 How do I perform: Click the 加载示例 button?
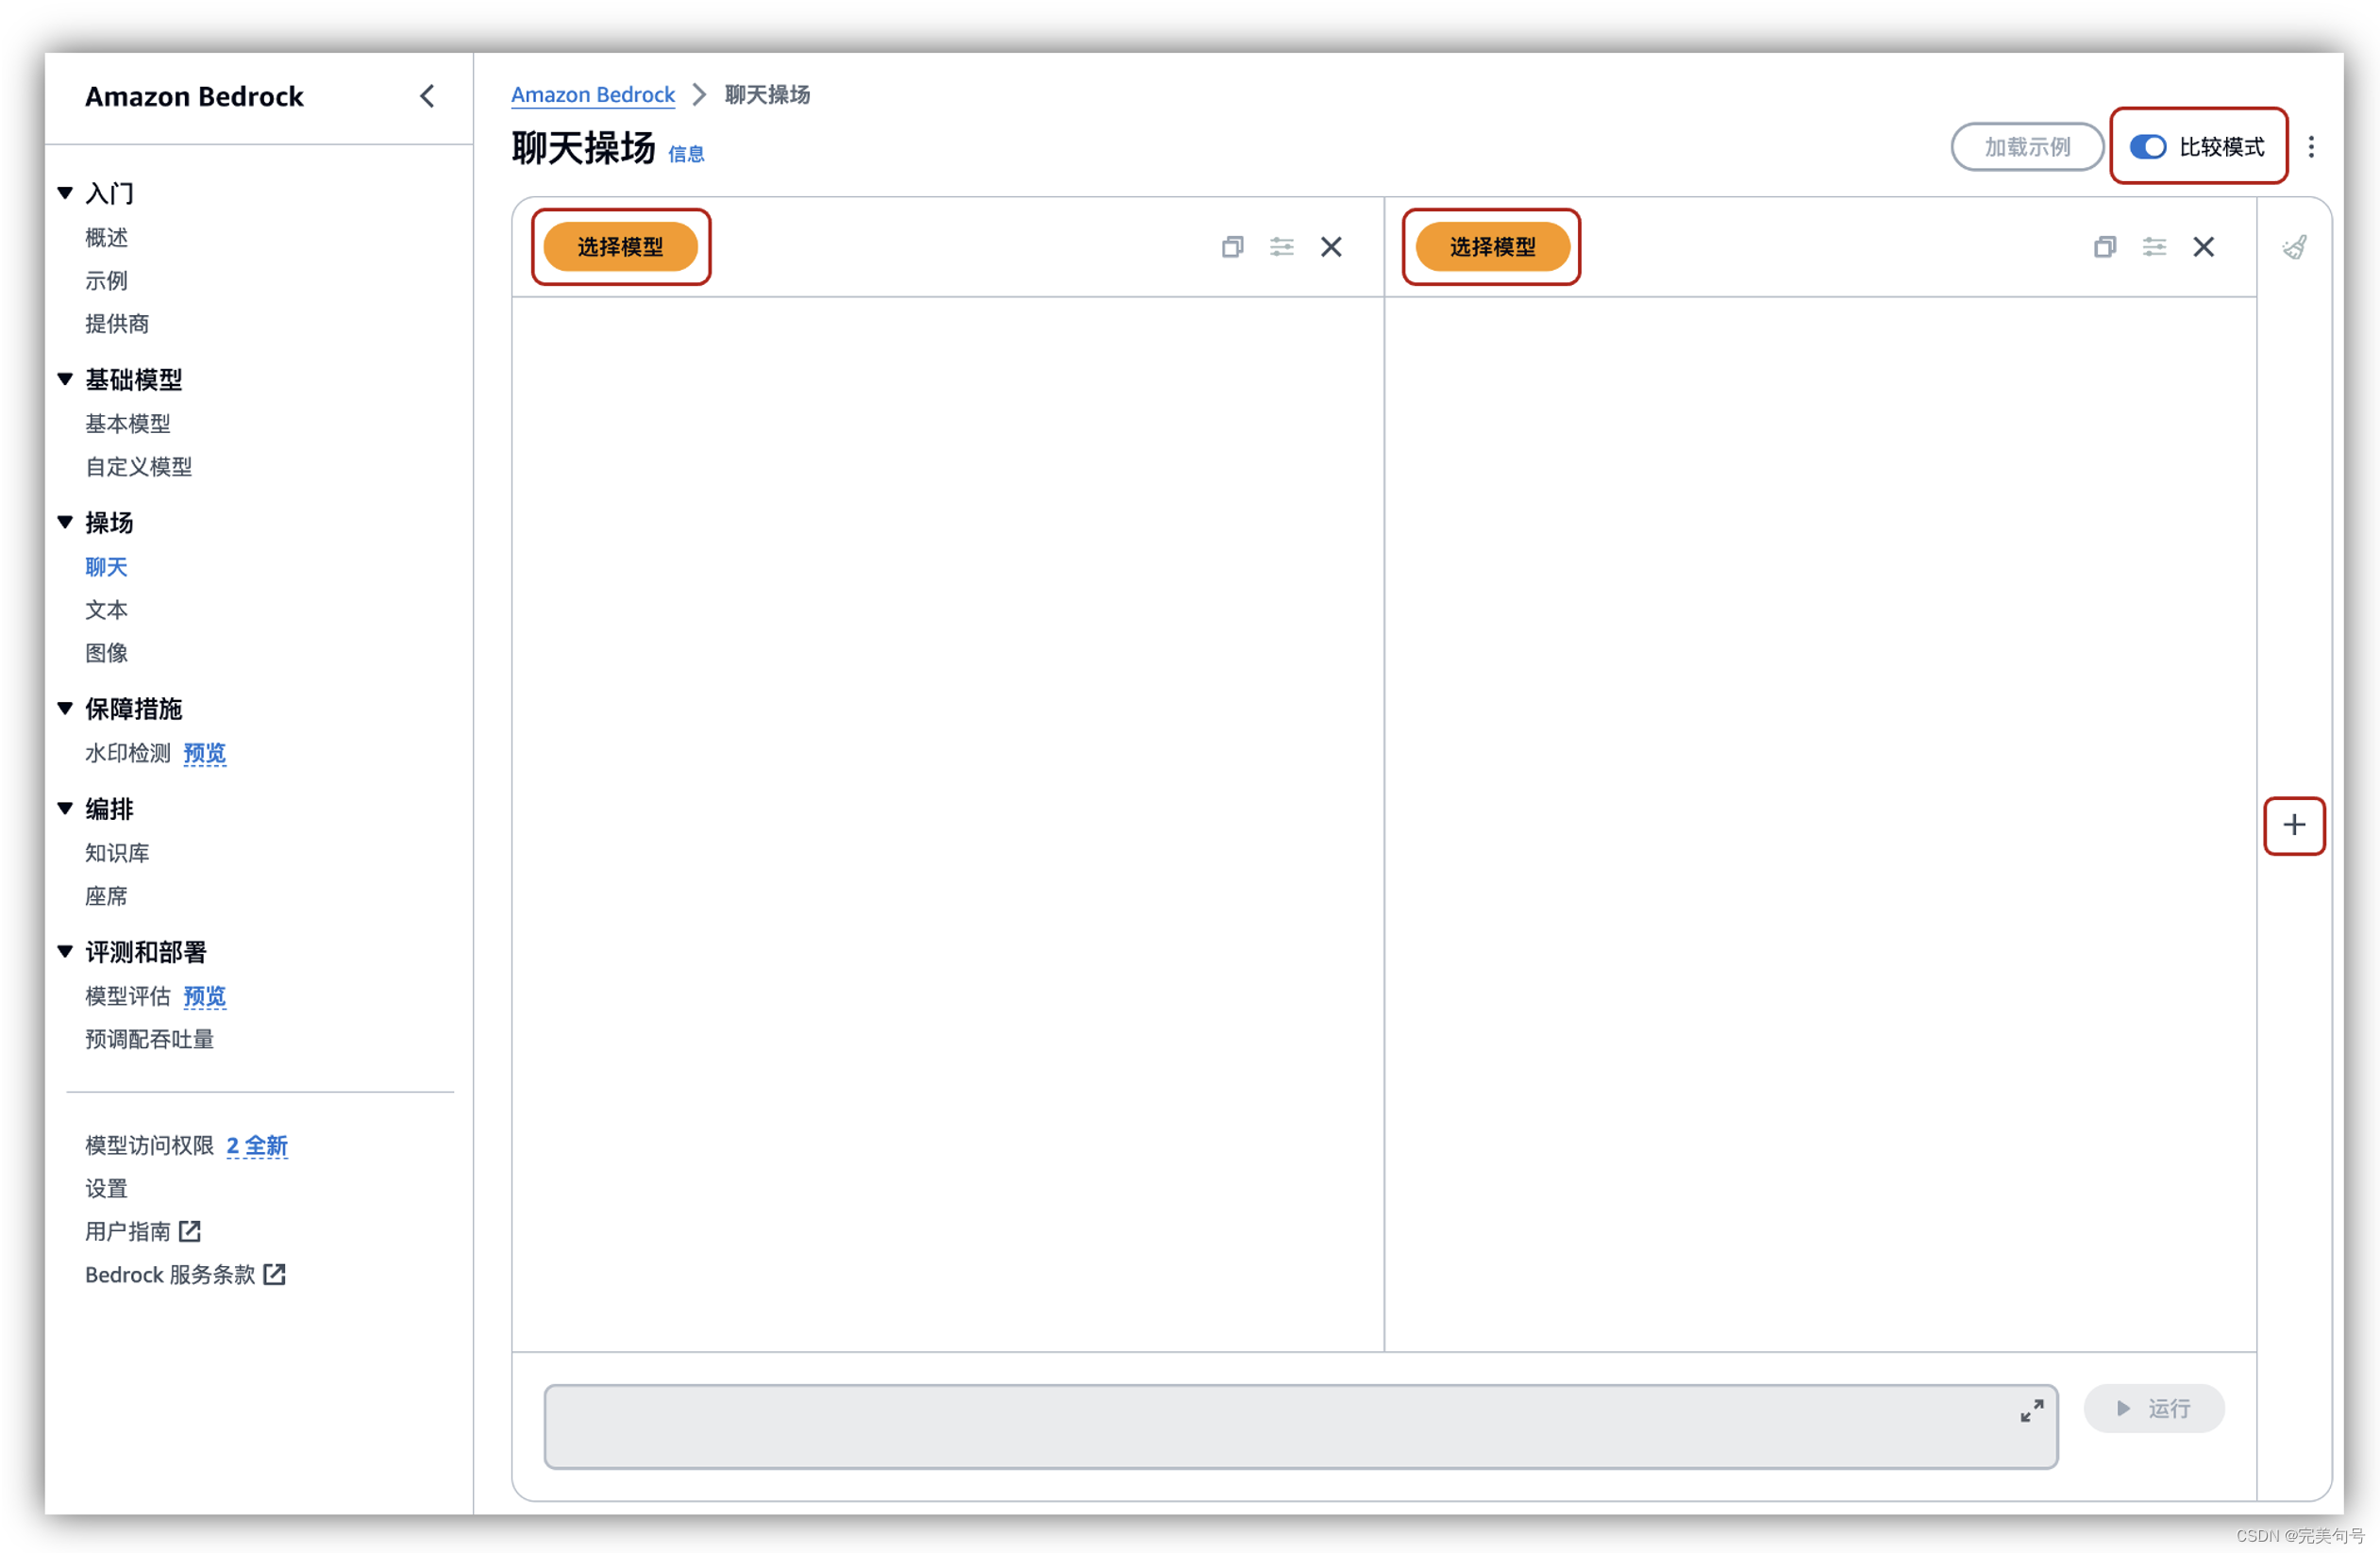click(x=2027, y=147)
